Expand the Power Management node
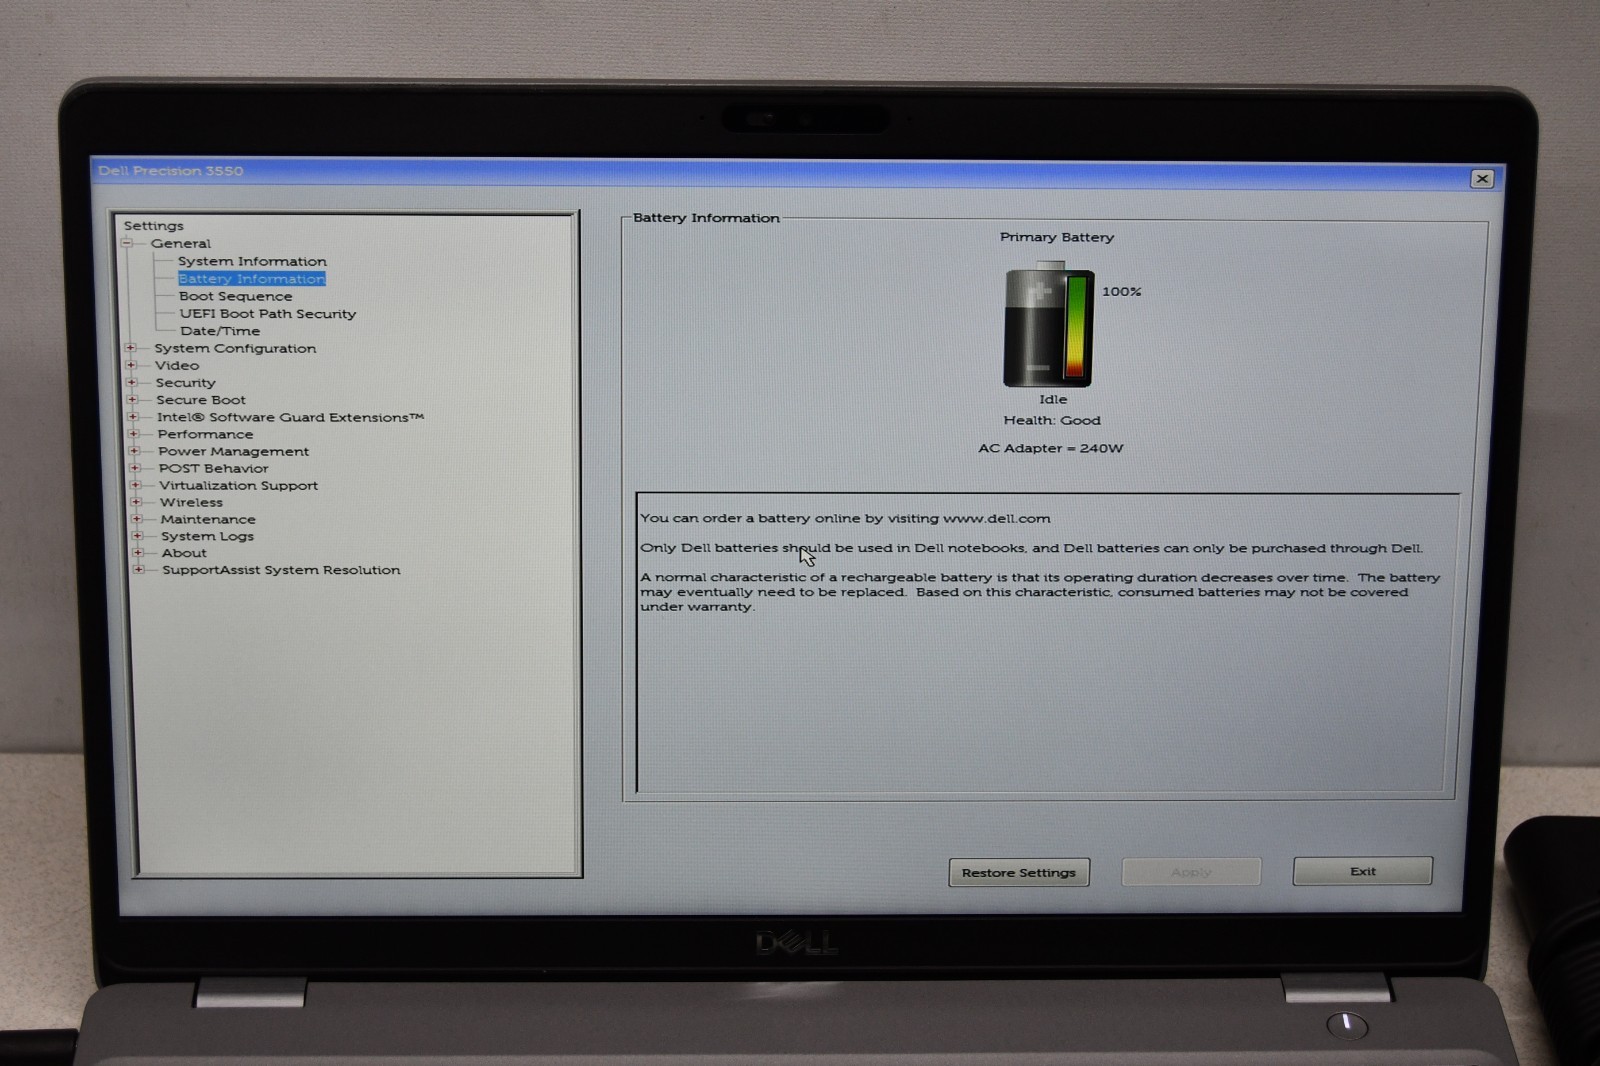Viewport: 1600px width, 1066px height. pos(134,451)
